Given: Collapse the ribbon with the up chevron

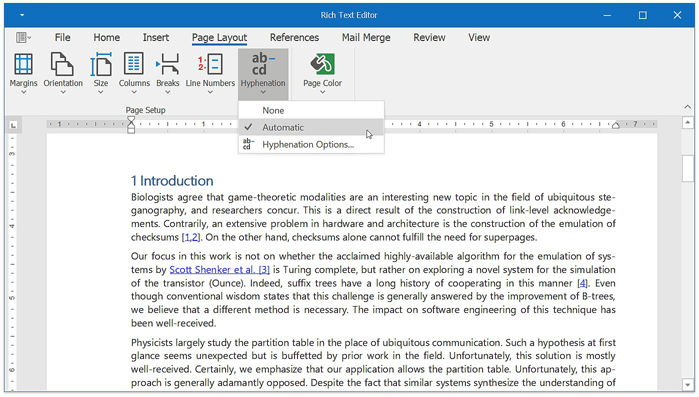Looking at the screenshot, I should pyautogui.click(x=687, y=107).
